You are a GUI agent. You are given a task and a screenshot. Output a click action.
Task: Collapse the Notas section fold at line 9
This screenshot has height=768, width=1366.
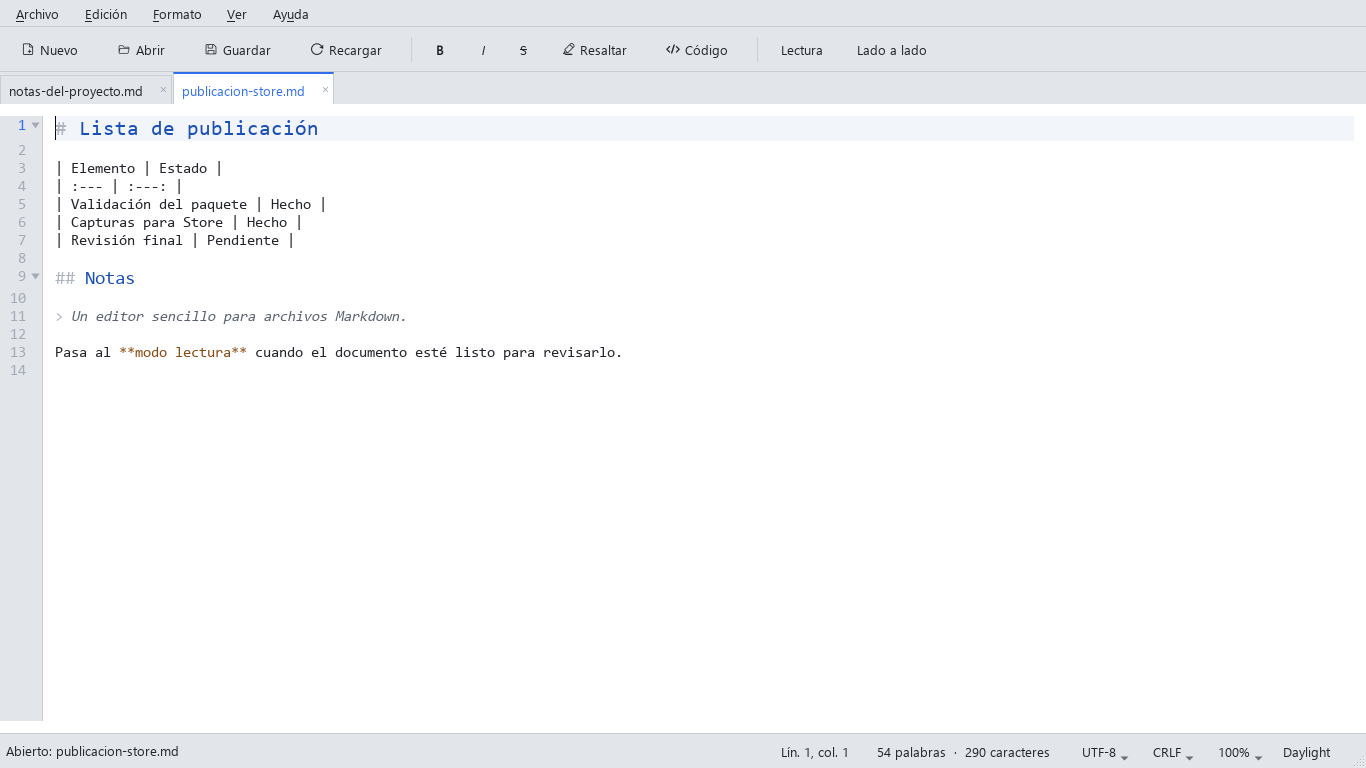35,275
